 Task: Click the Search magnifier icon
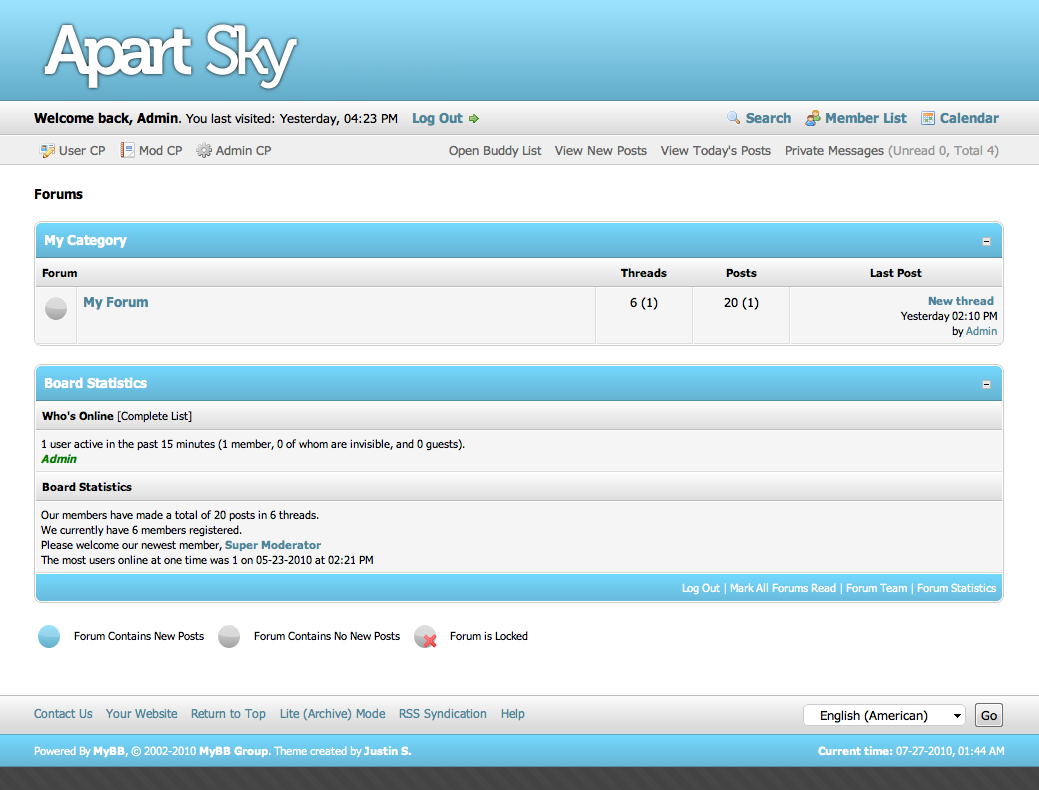[x=734, y=118]
